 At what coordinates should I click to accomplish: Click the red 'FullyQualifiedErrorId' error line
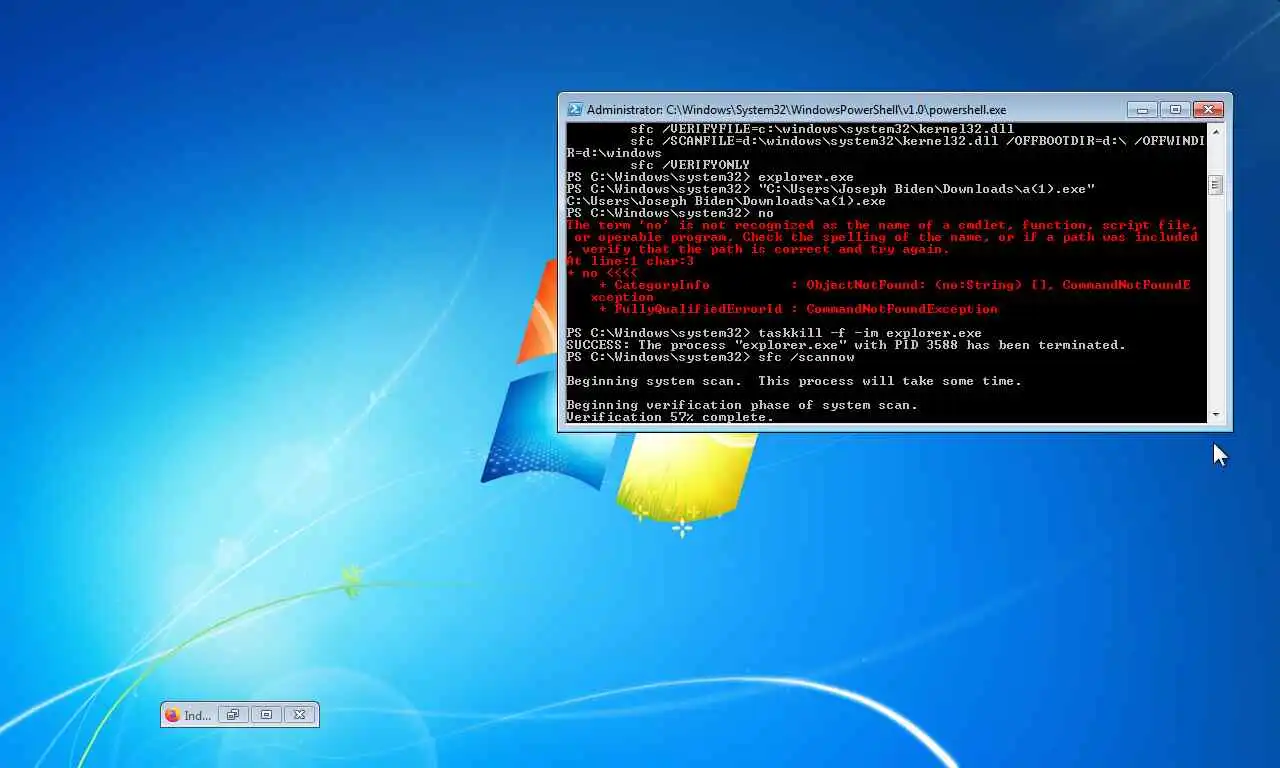click(798, 309)
